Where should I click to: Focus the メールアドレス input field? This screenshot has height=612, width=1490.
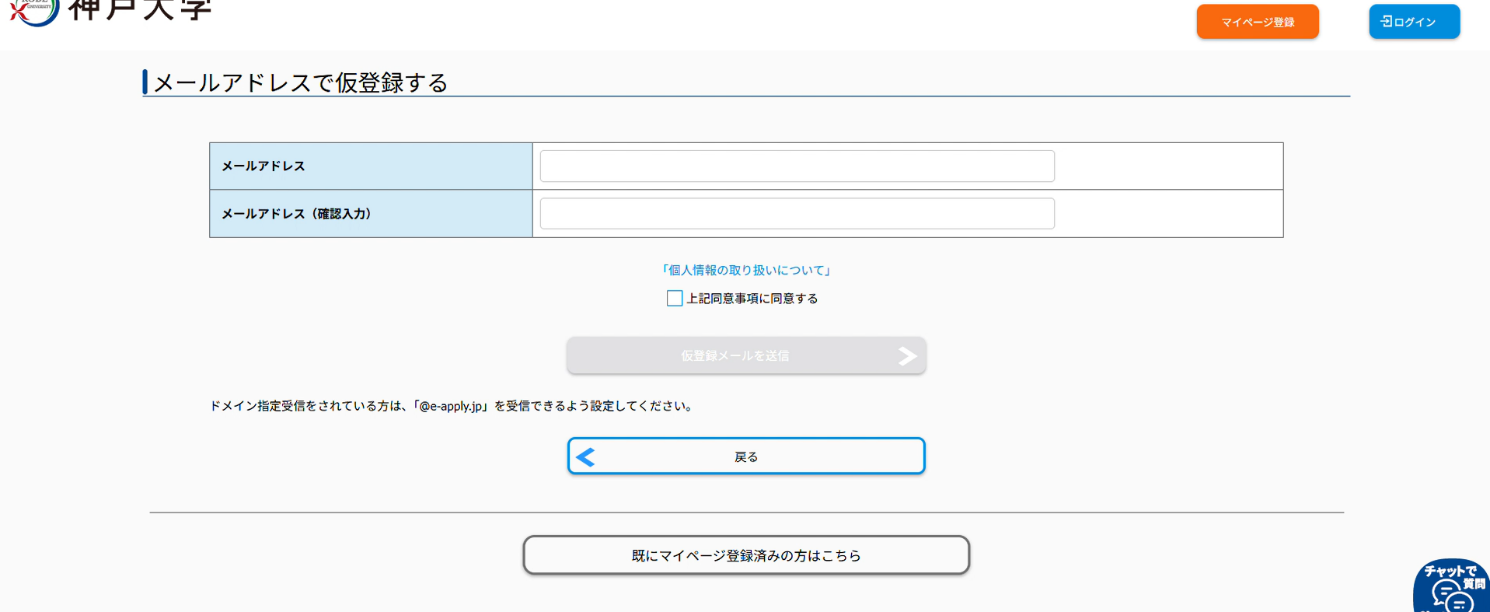796,166
